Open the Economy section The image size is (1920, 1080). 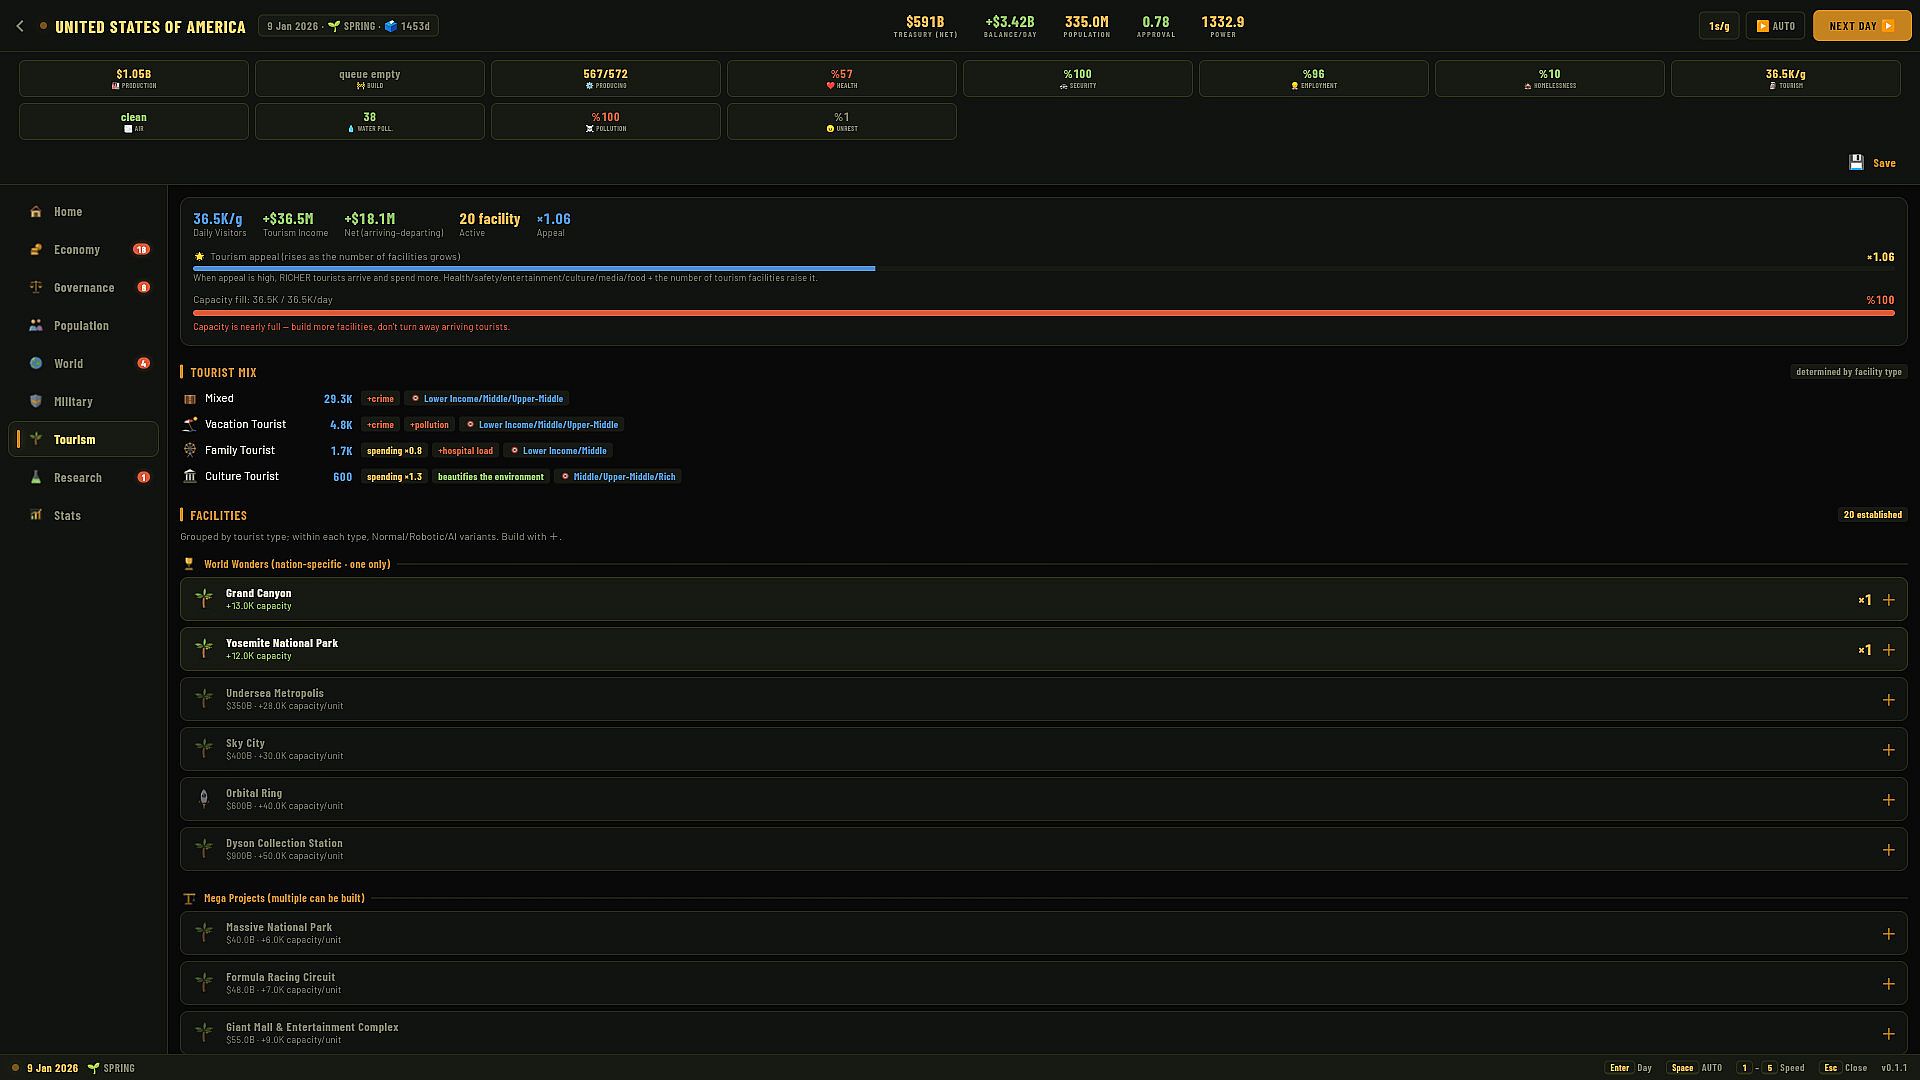[84, 250]
